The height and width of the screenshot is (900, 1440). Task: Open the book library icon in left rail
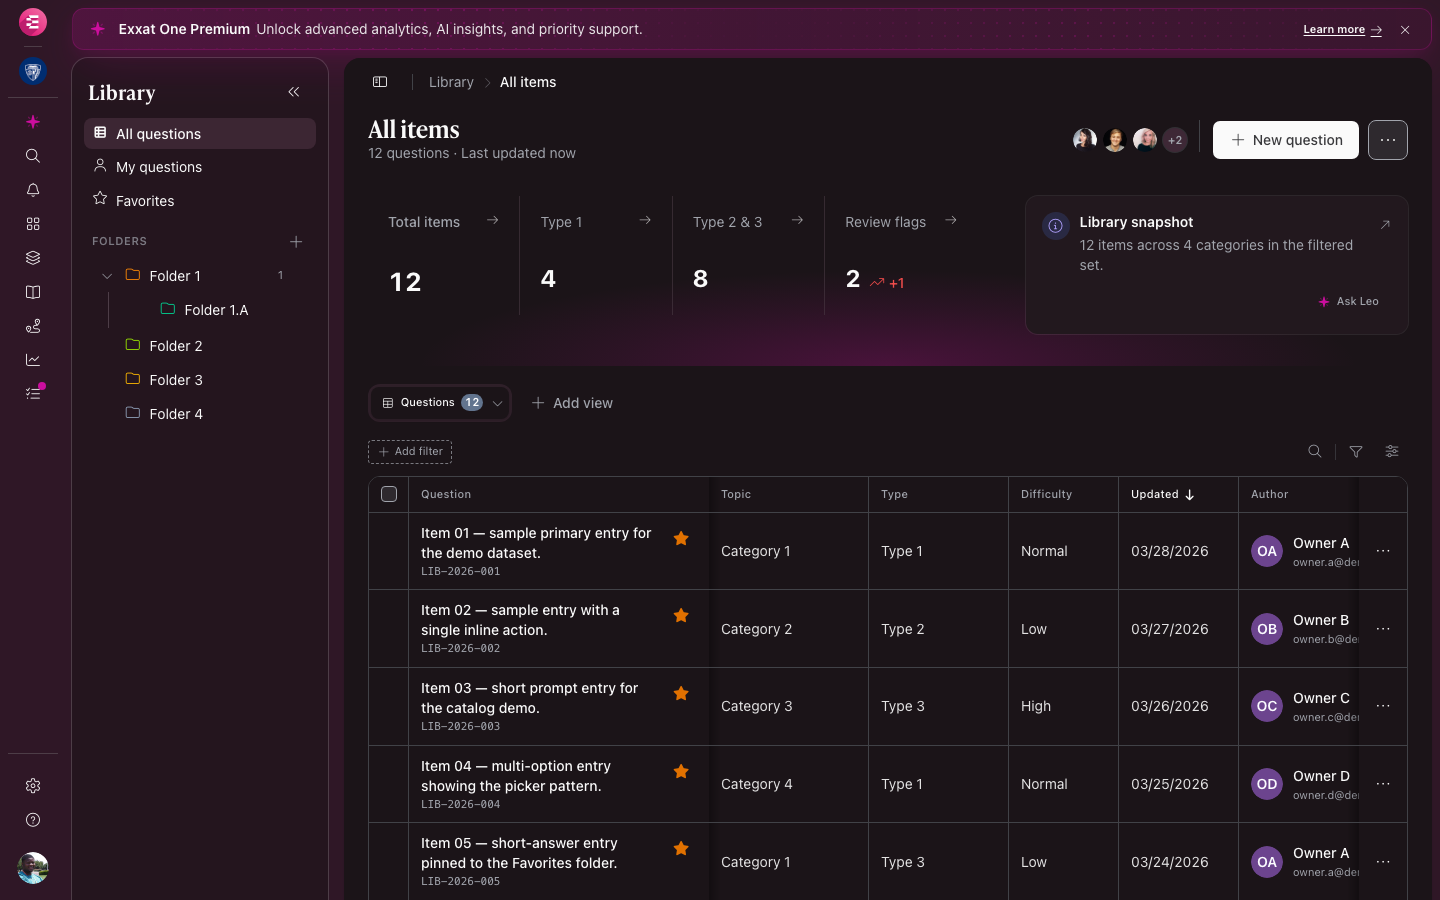(33, 292)
